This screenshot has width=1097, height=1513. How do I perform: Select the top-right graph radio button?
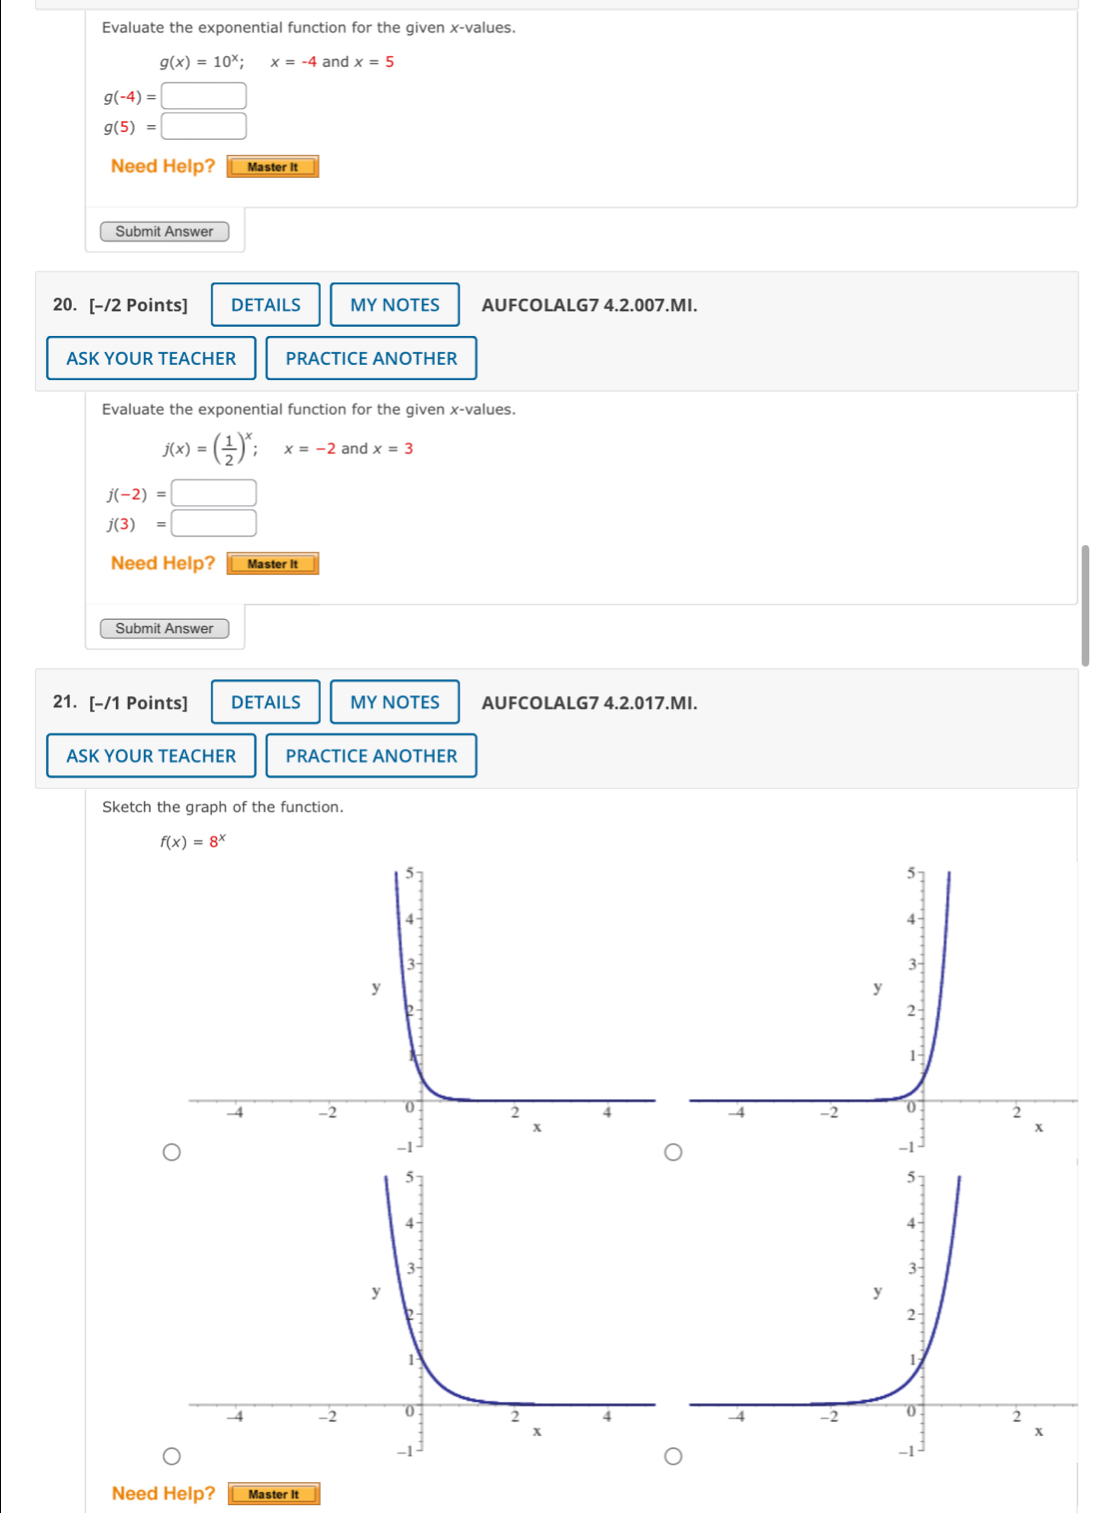tap(673, 1151)
